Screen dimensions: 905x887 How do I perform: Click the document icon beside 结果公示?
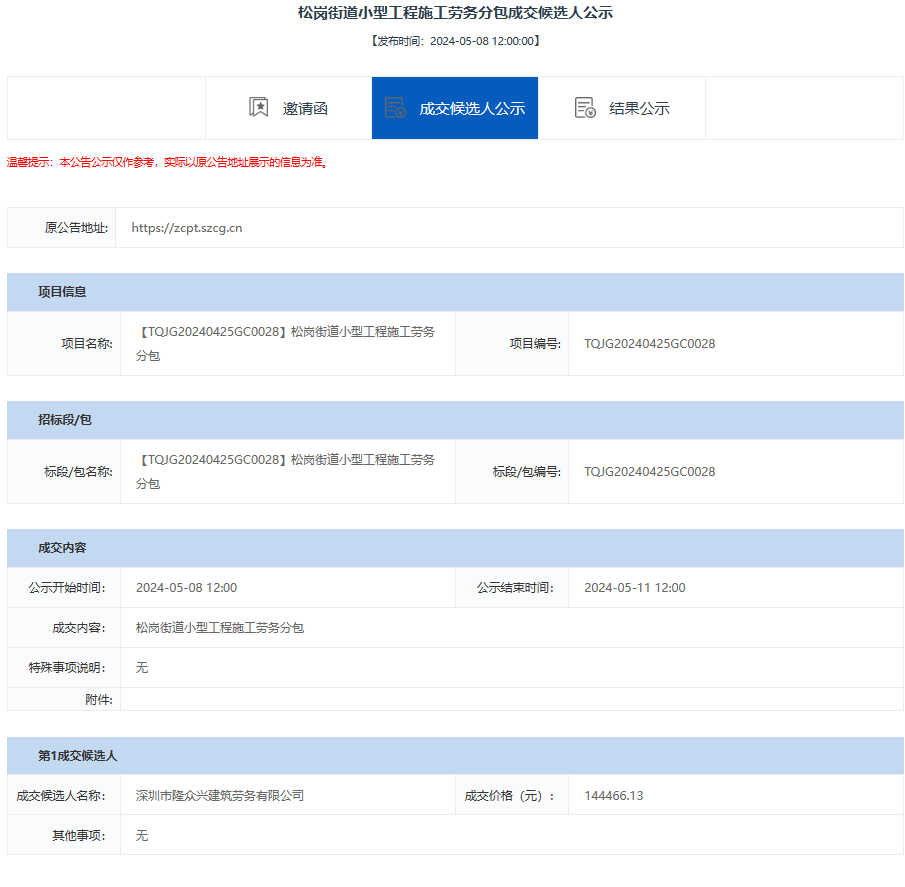coord(585,108)
